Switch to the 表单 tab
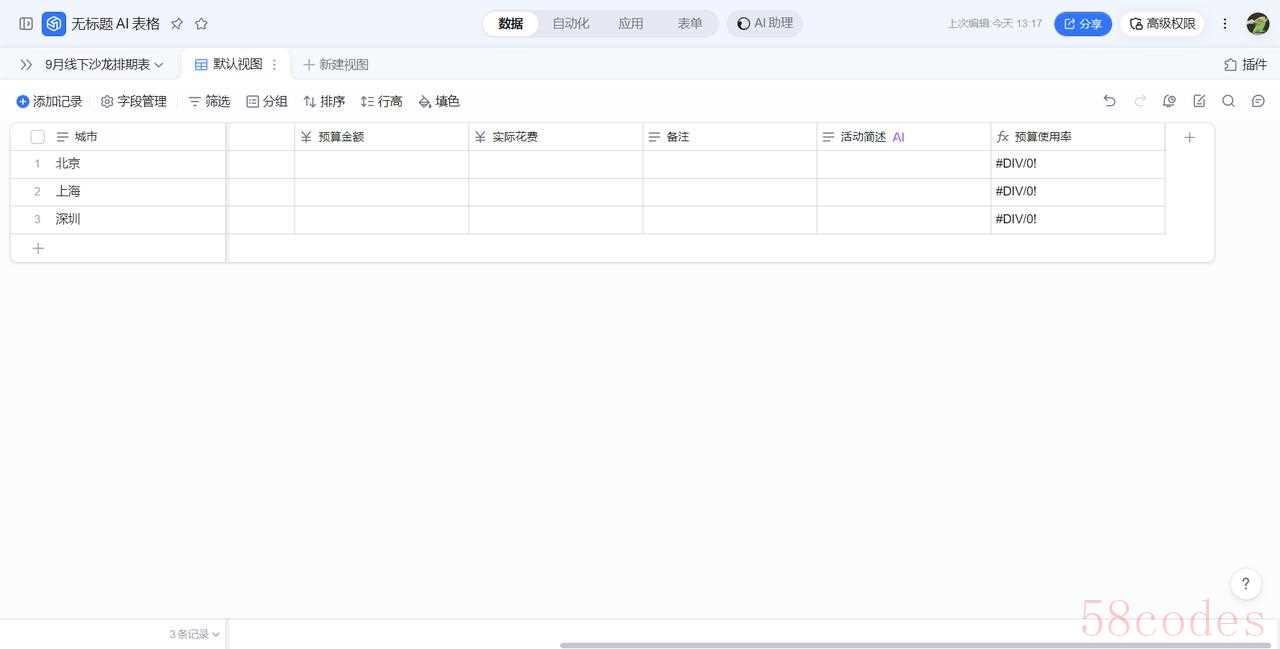This screenshot has width=1280, height=649. point(689,24)
